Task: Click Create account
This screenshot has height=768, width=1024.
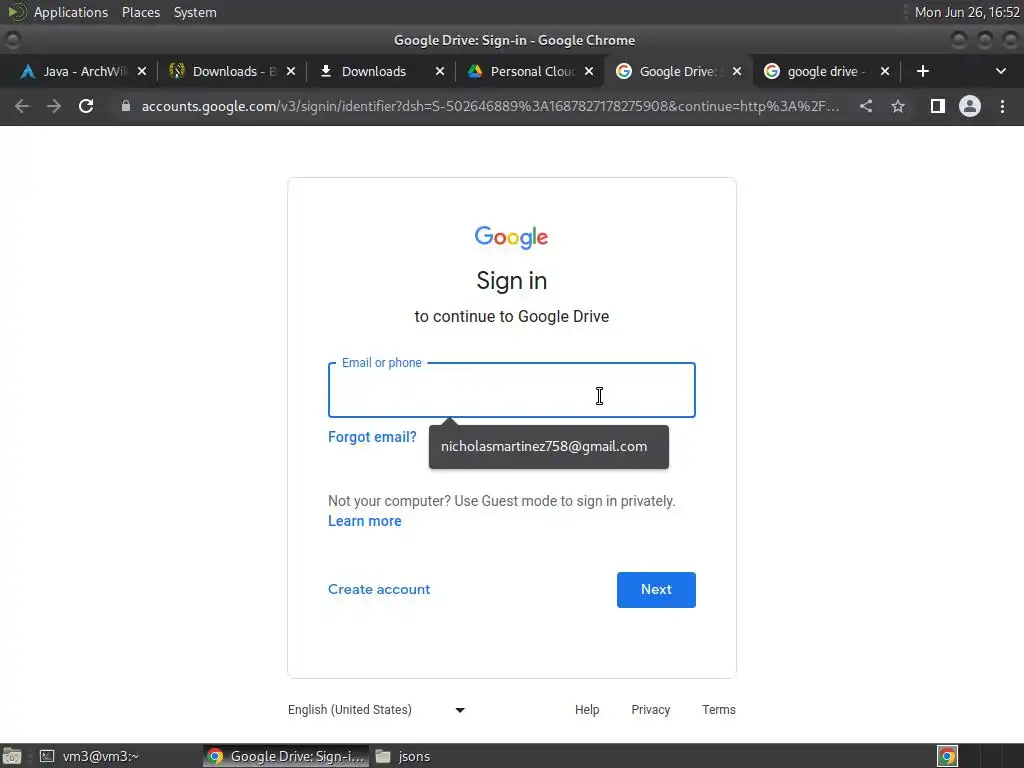Action: [379, 589]
